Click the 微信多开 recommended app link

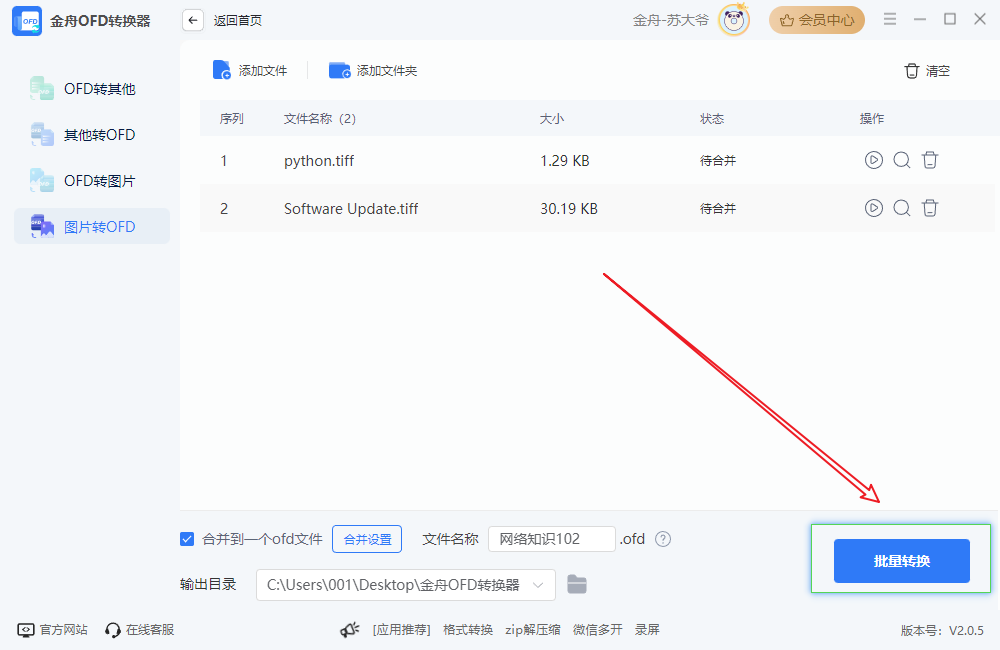tap(598, 630)
